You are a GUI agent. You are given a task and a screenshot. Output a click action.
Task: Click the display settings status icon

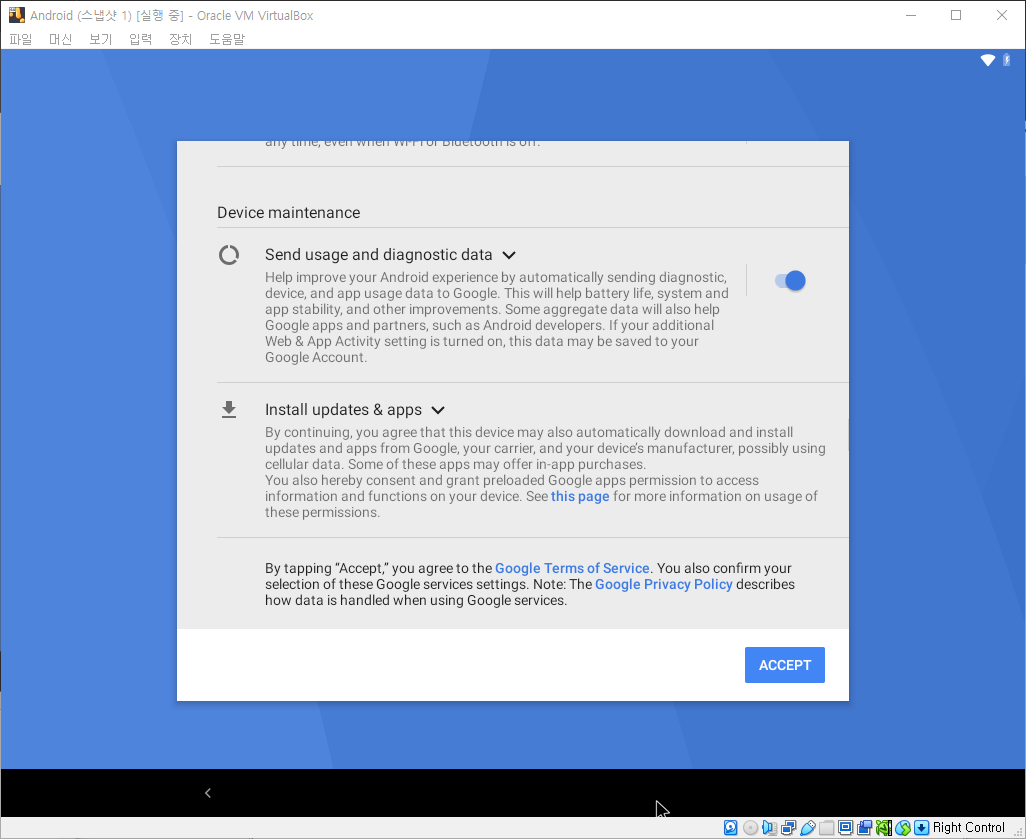point(845,828)
